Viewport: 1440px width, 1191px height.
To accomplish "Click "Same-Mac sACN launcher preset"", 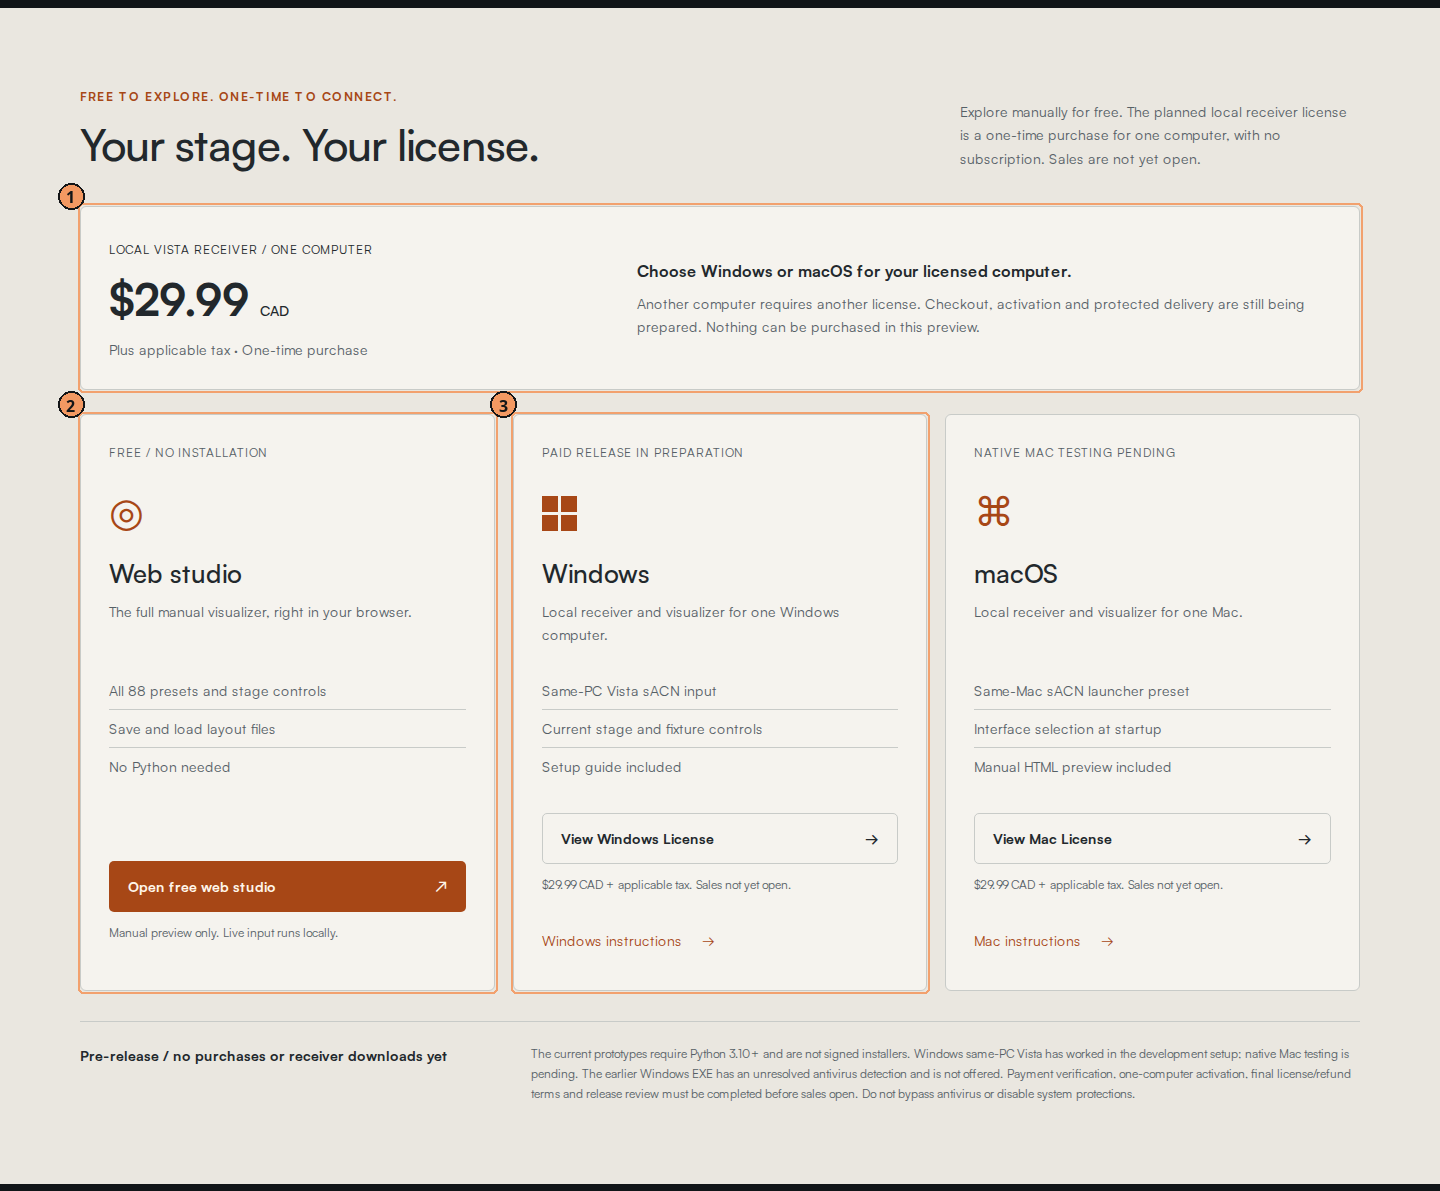I will click(x=1082, y=692).
